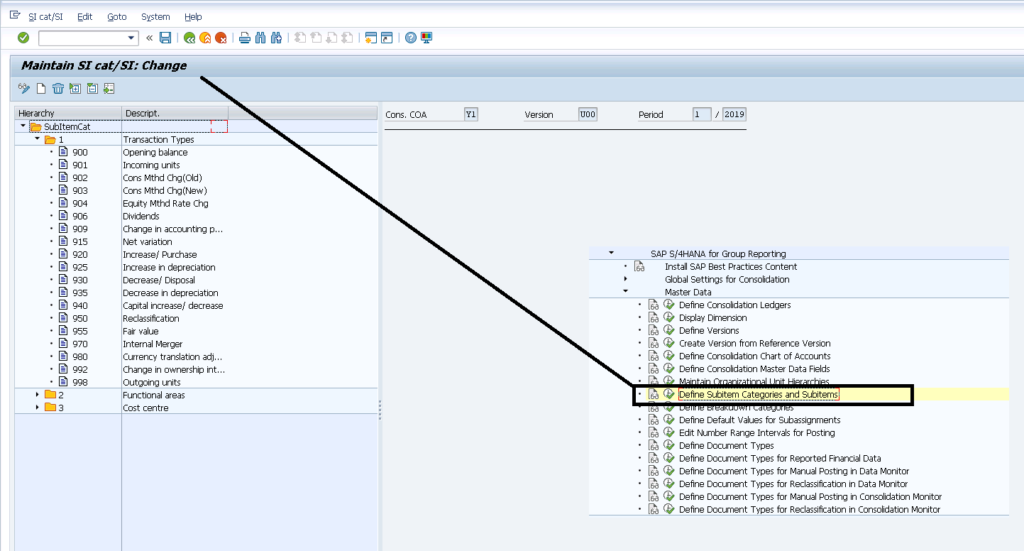Collapse the Master Data node
The height and width of the screenshot is (551, 1024).
tap(626, 291)
